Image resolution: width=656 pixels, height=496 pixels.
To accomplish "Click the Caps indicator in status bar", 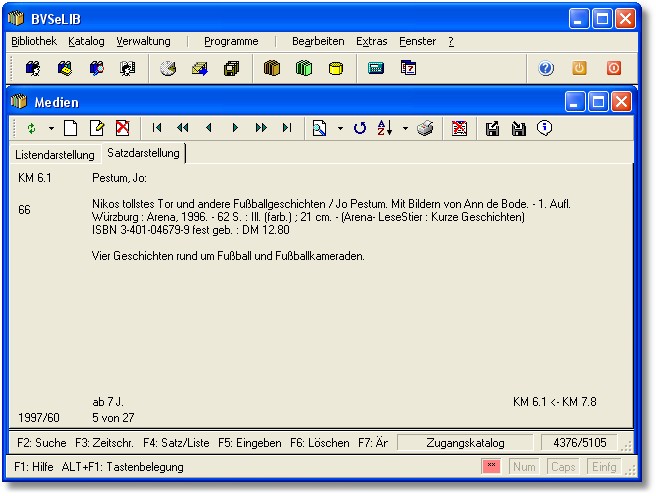I will (x=563, y=467).
